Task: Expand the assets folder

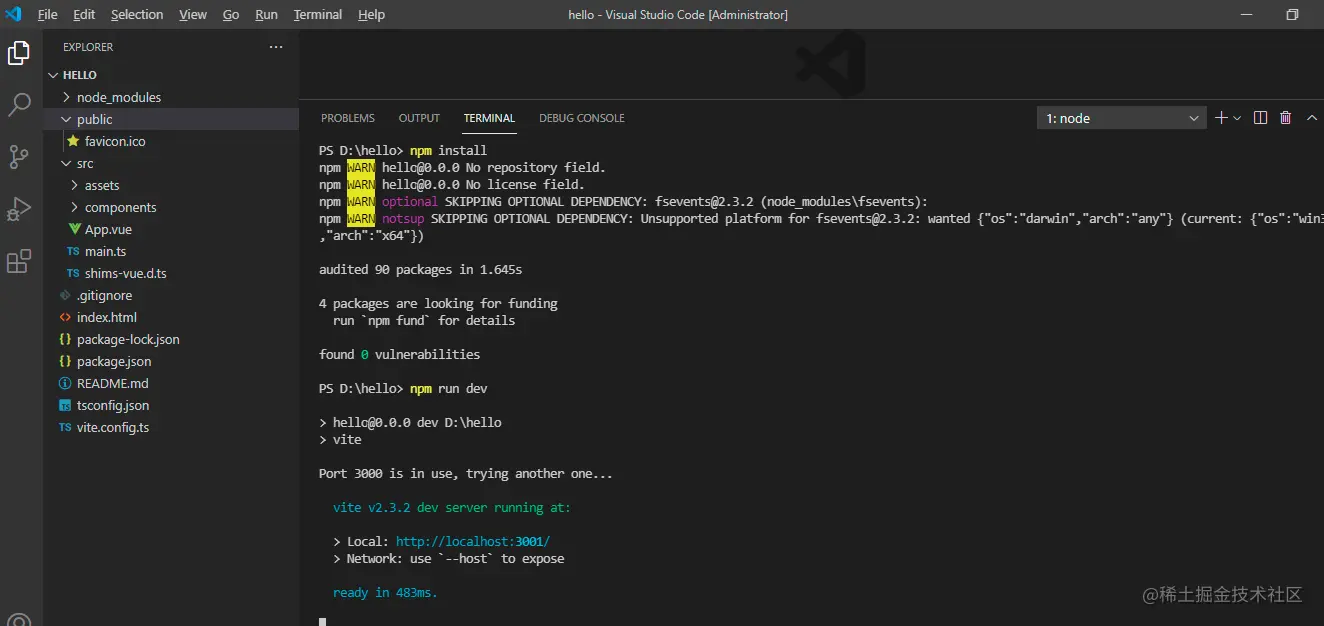Action: point(172,185)
